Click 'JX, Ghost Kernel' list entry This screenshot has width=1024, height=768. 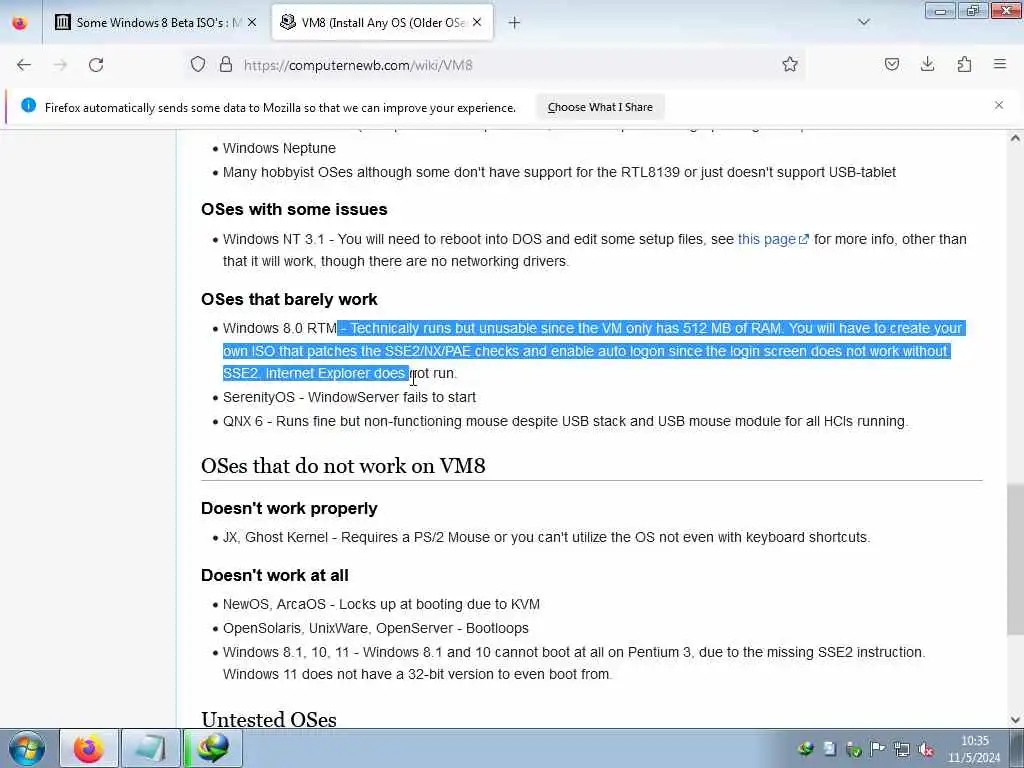point(546,537)
